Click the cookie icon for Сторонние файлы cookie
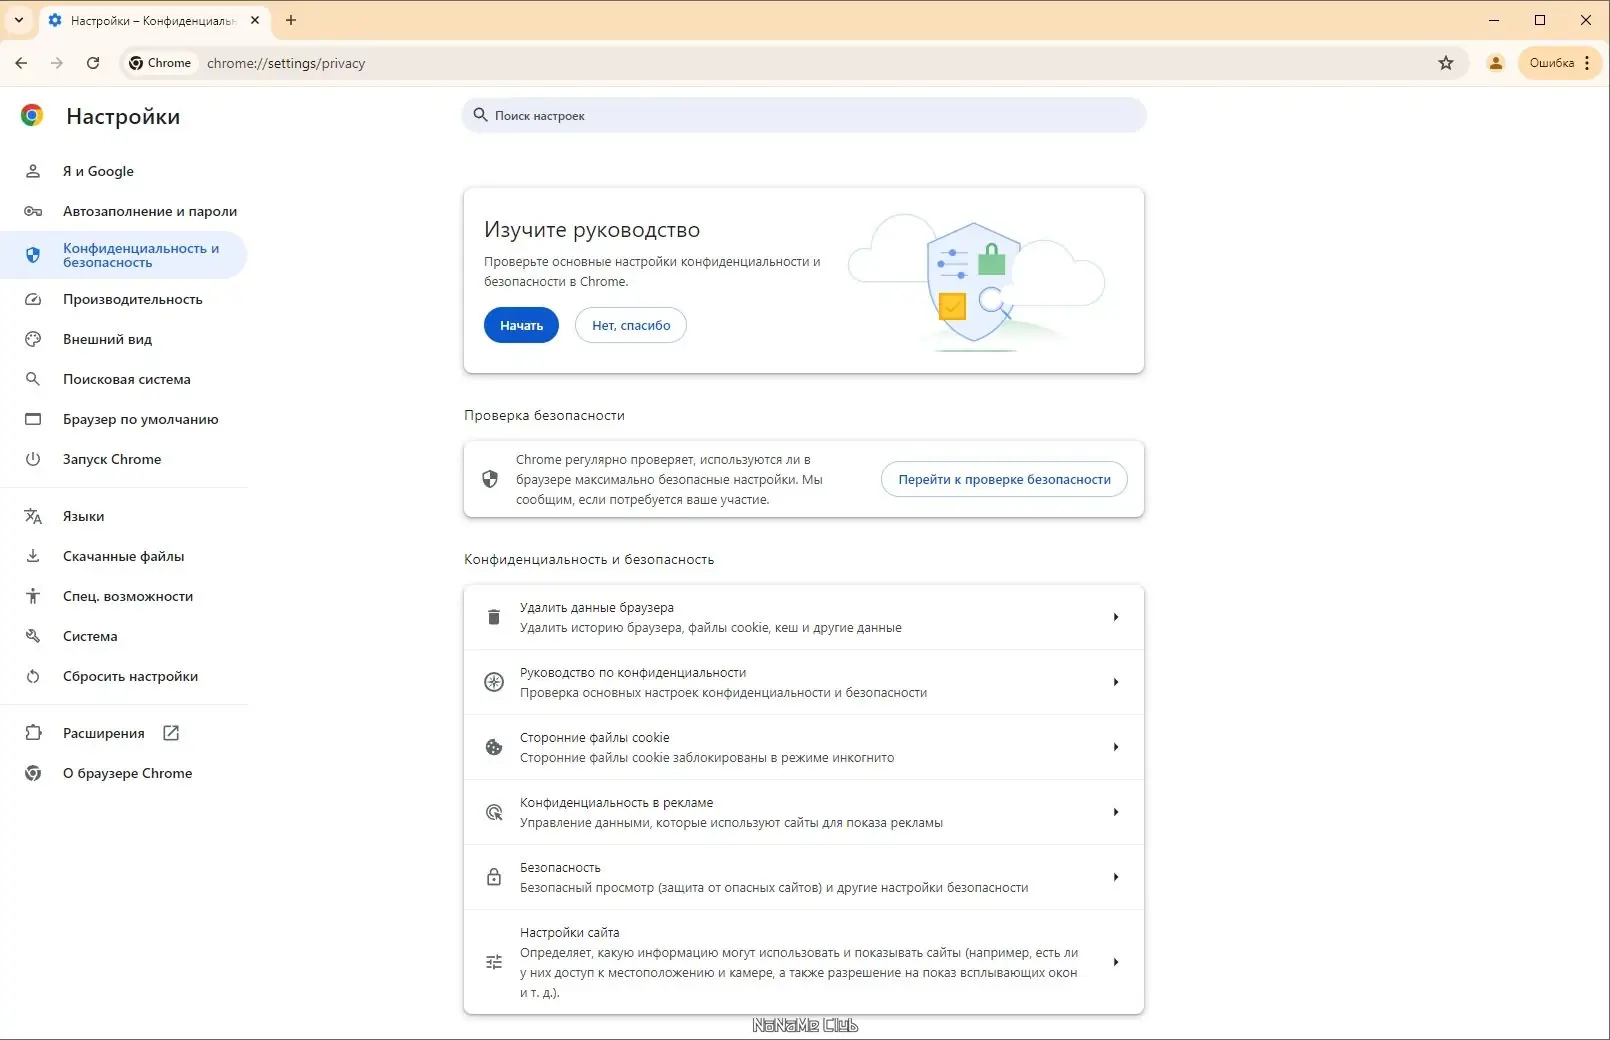The height and width of the screenshot is (1040, 1610). [493, 747]
